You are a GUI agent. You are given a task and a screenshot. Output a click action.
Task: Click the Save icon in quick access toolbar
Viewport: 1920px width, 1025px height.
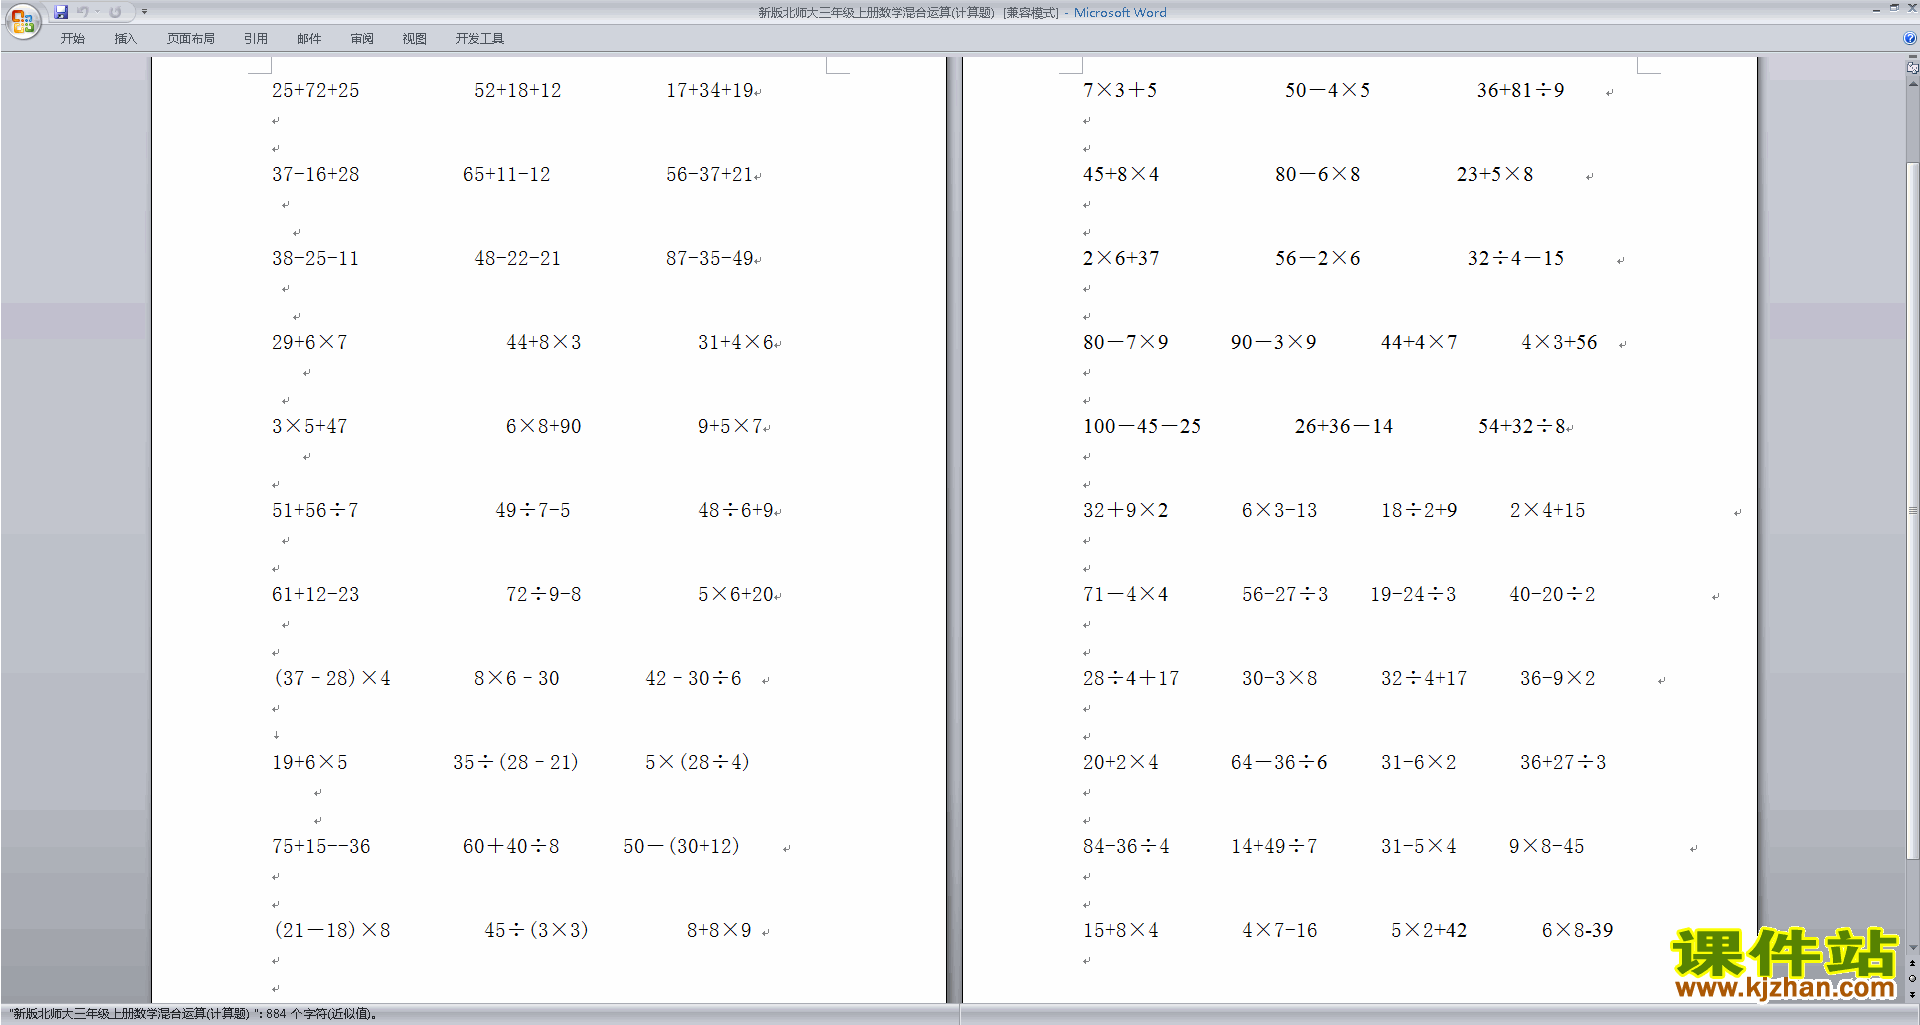point(61,12)
